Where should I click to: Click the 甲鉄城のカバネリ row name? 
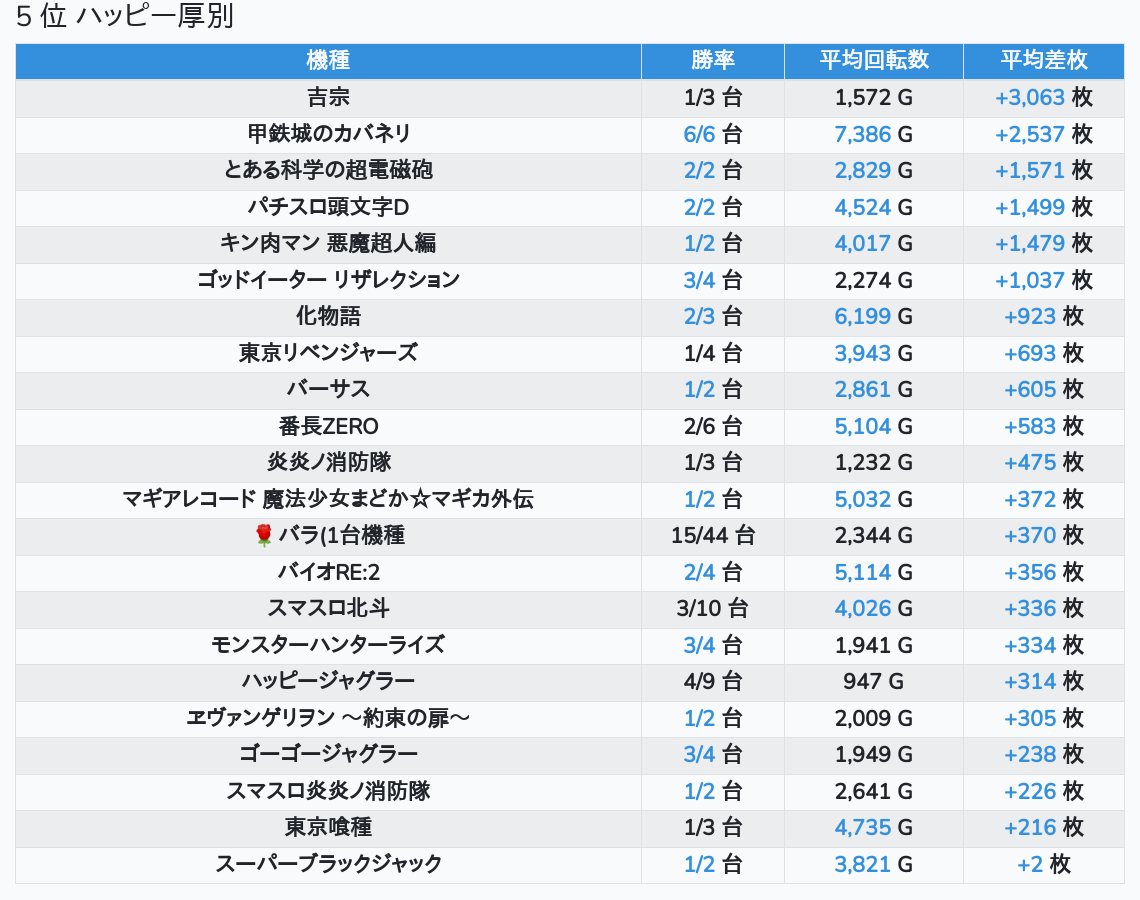coord(328,134)
